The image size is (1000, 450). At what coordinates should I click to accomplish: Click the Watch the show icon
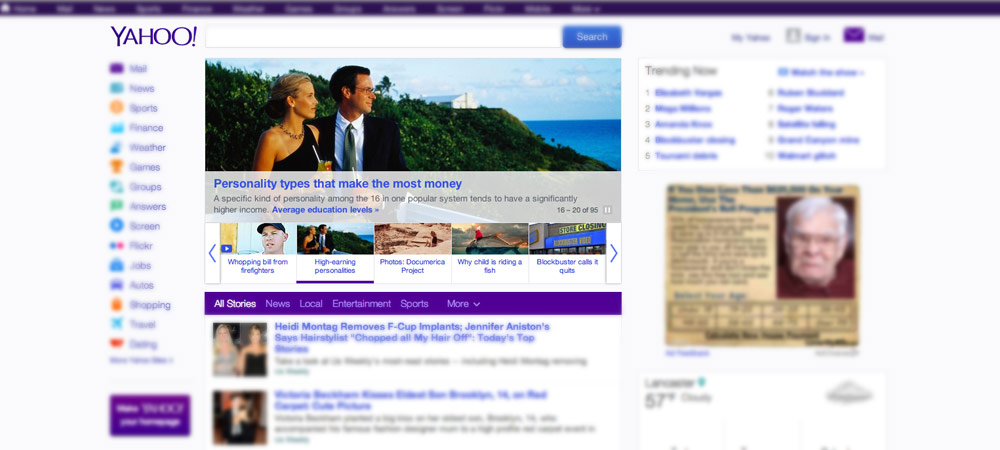point(783,73)
